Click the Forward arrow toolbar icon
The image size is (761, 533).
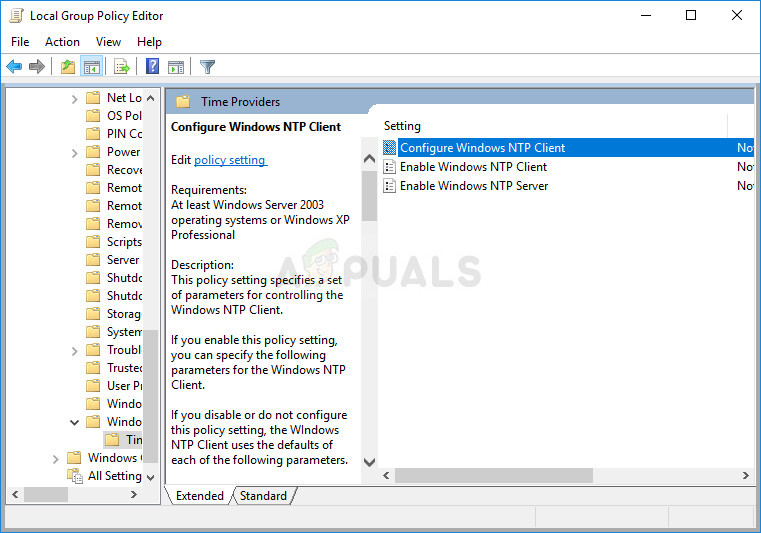point(37,66)
